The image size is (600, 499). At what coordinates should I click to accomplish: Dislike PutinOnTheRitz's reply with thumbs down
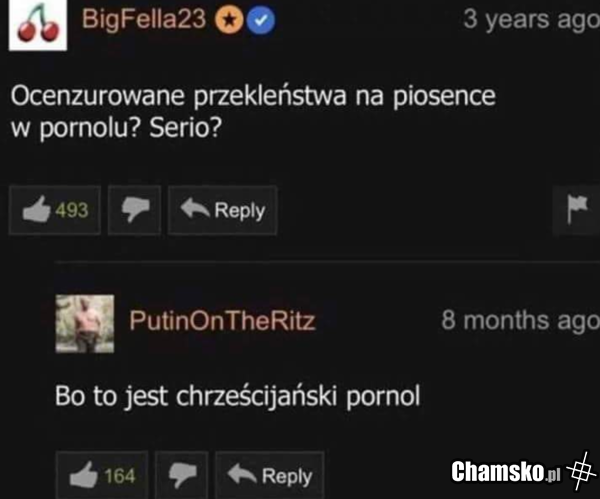[182, 475]
